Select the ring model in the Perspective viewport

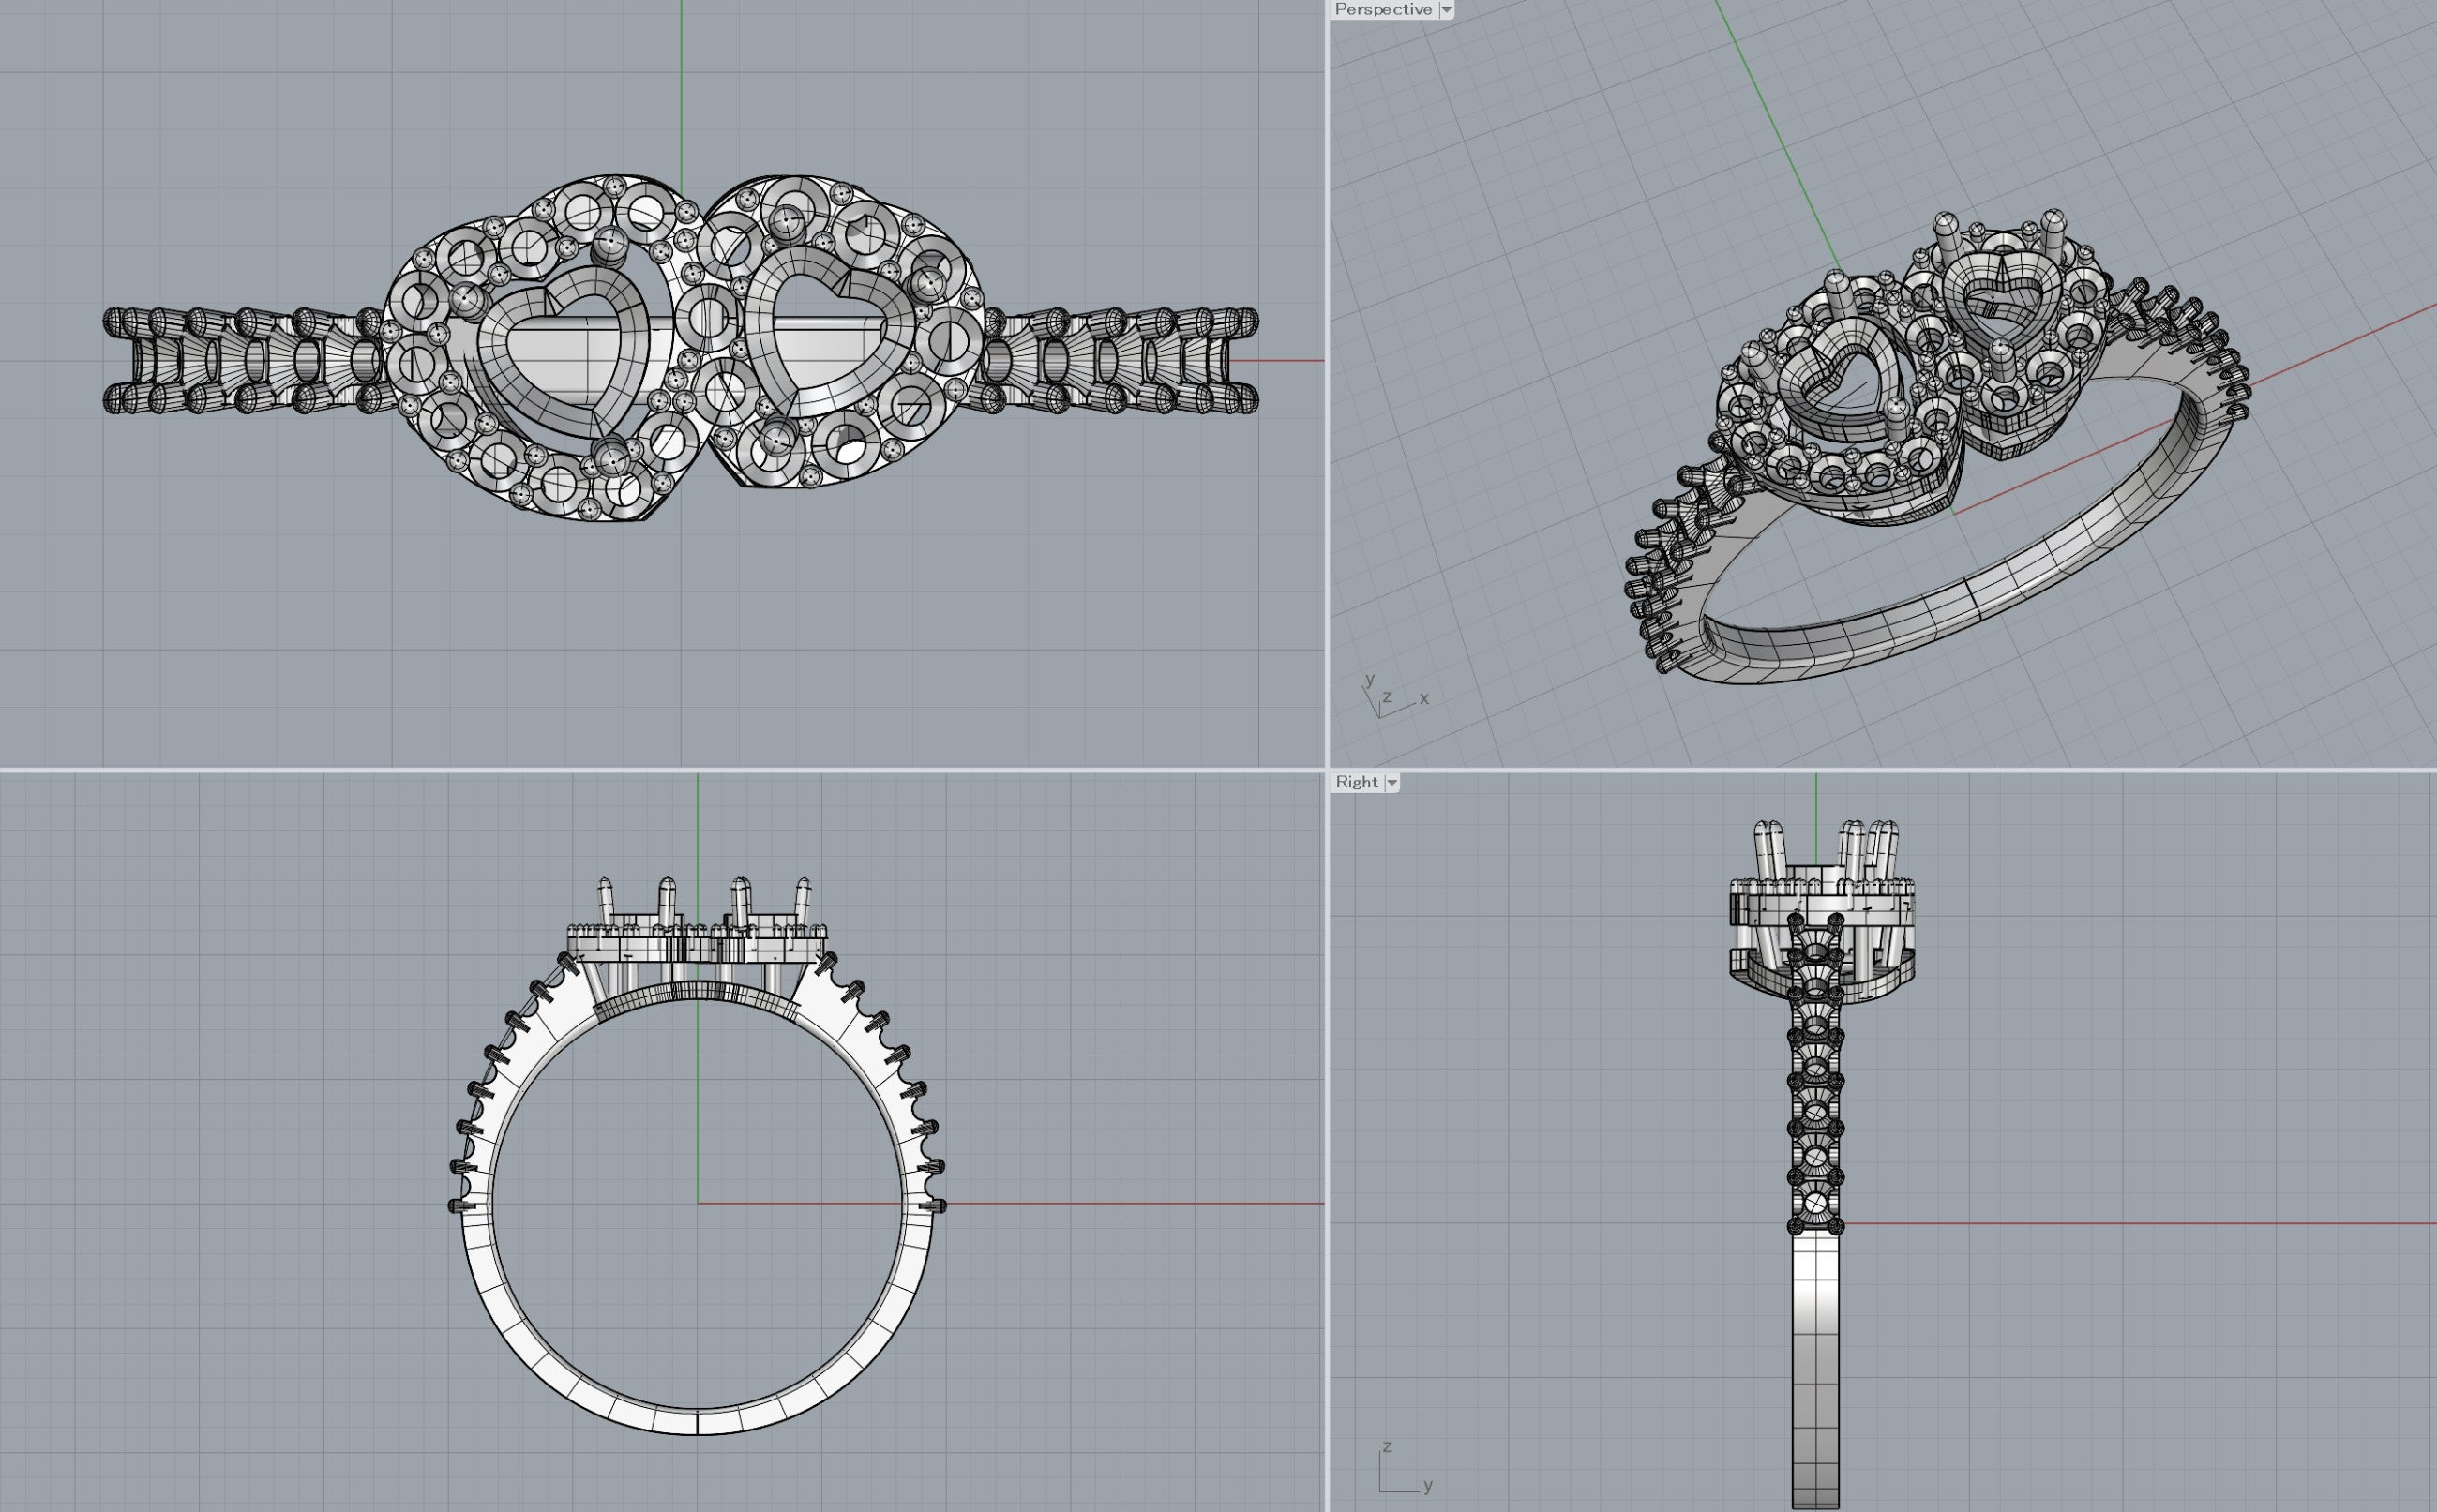[1936, 448]
